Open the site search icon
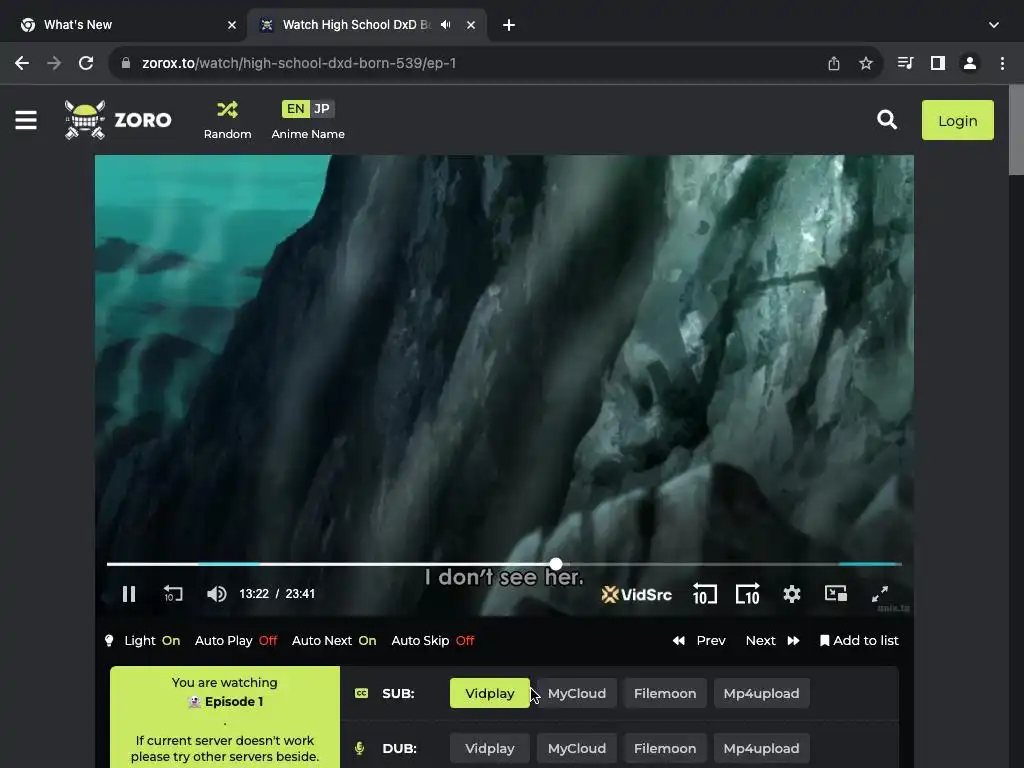1024x768 pixels. [x=887, y=120]
